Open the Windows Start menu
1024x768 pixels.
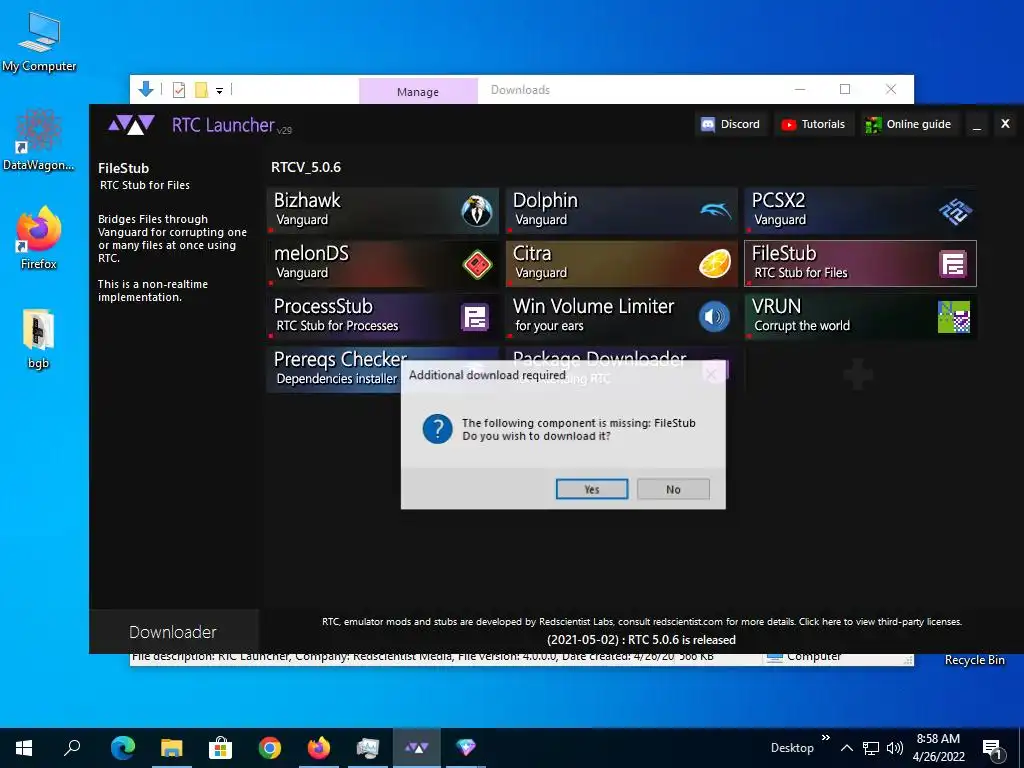point(24,748)
